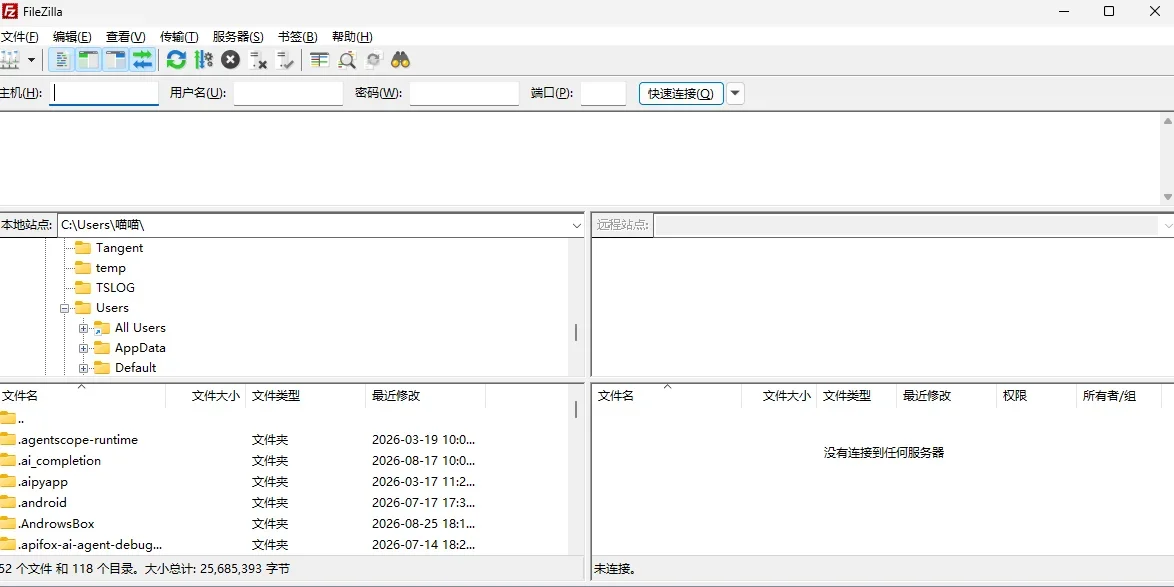Select the .aipyapp folder row
Viewport: 1174px width, 587px height.
(285, 481)
